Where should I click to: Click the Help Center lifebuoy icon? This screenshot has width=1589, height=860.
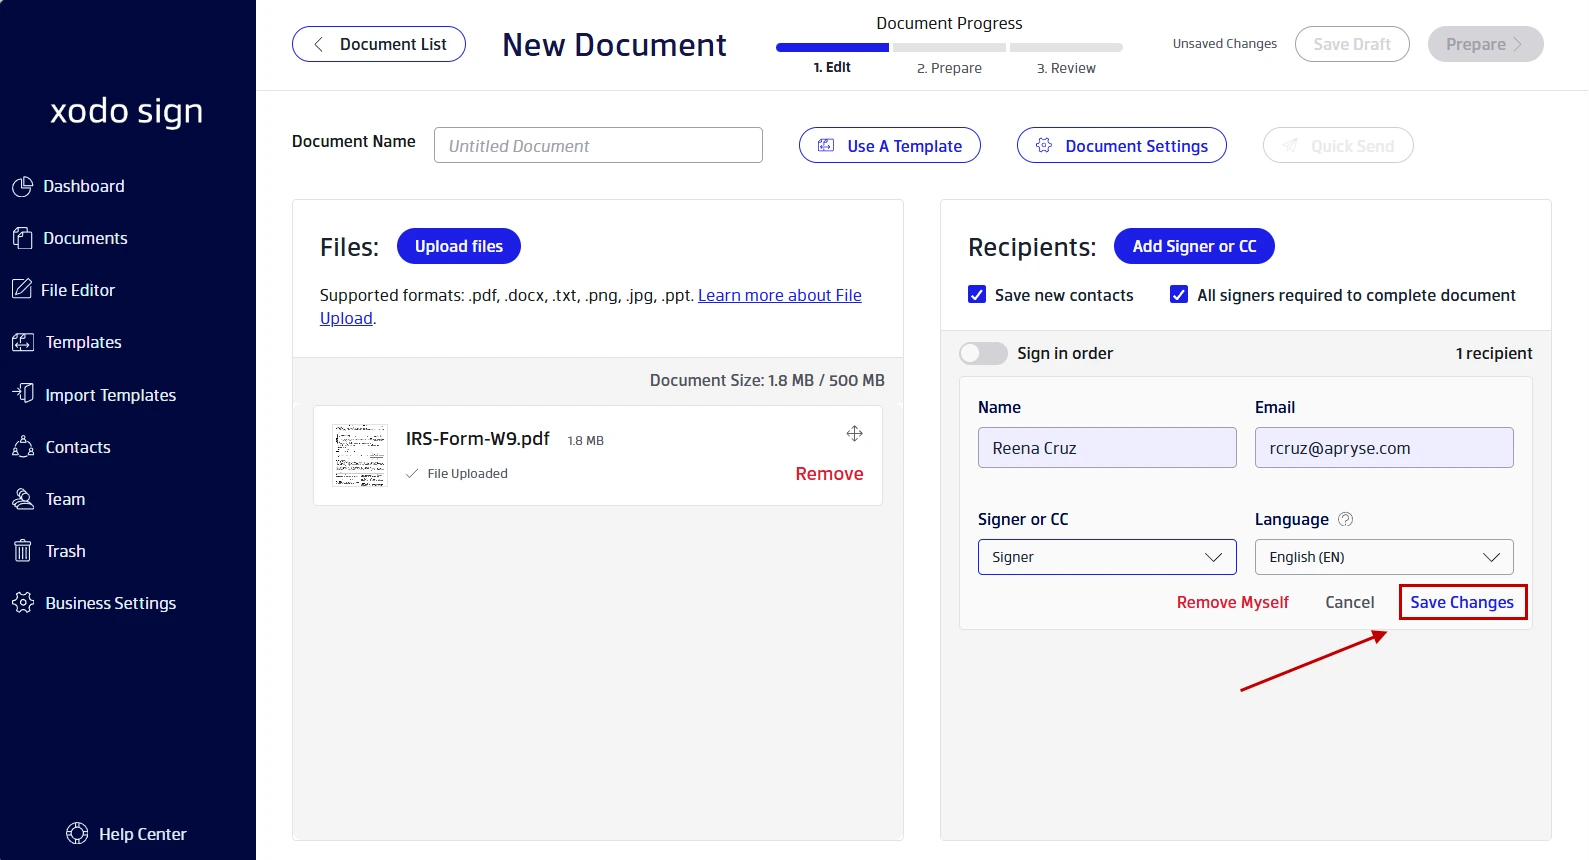point(77,833)
